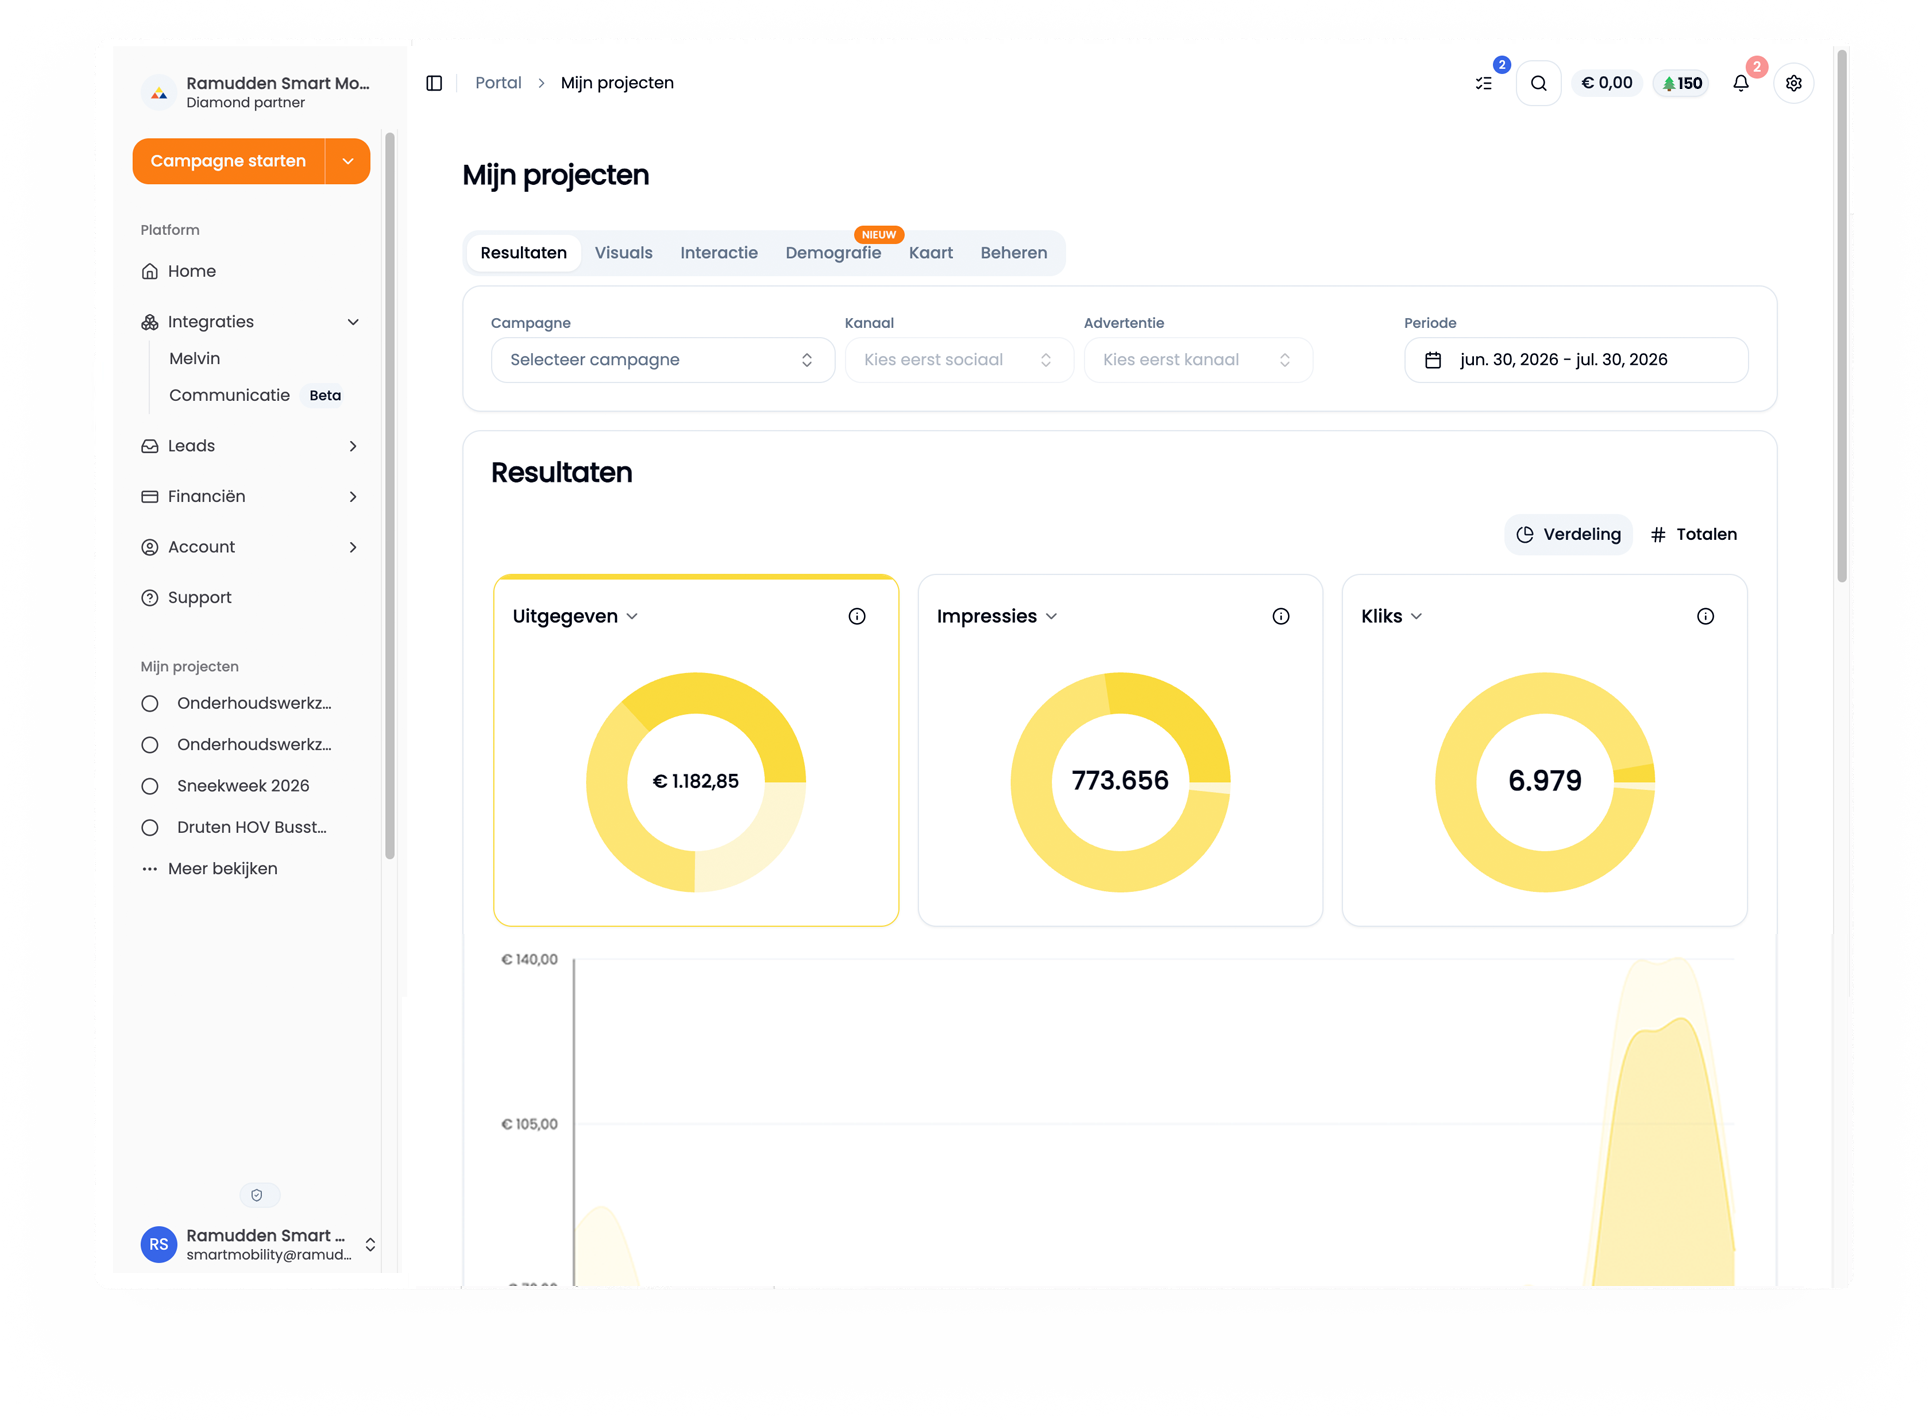Open the Periode date range field

[x=1576, y=360]
